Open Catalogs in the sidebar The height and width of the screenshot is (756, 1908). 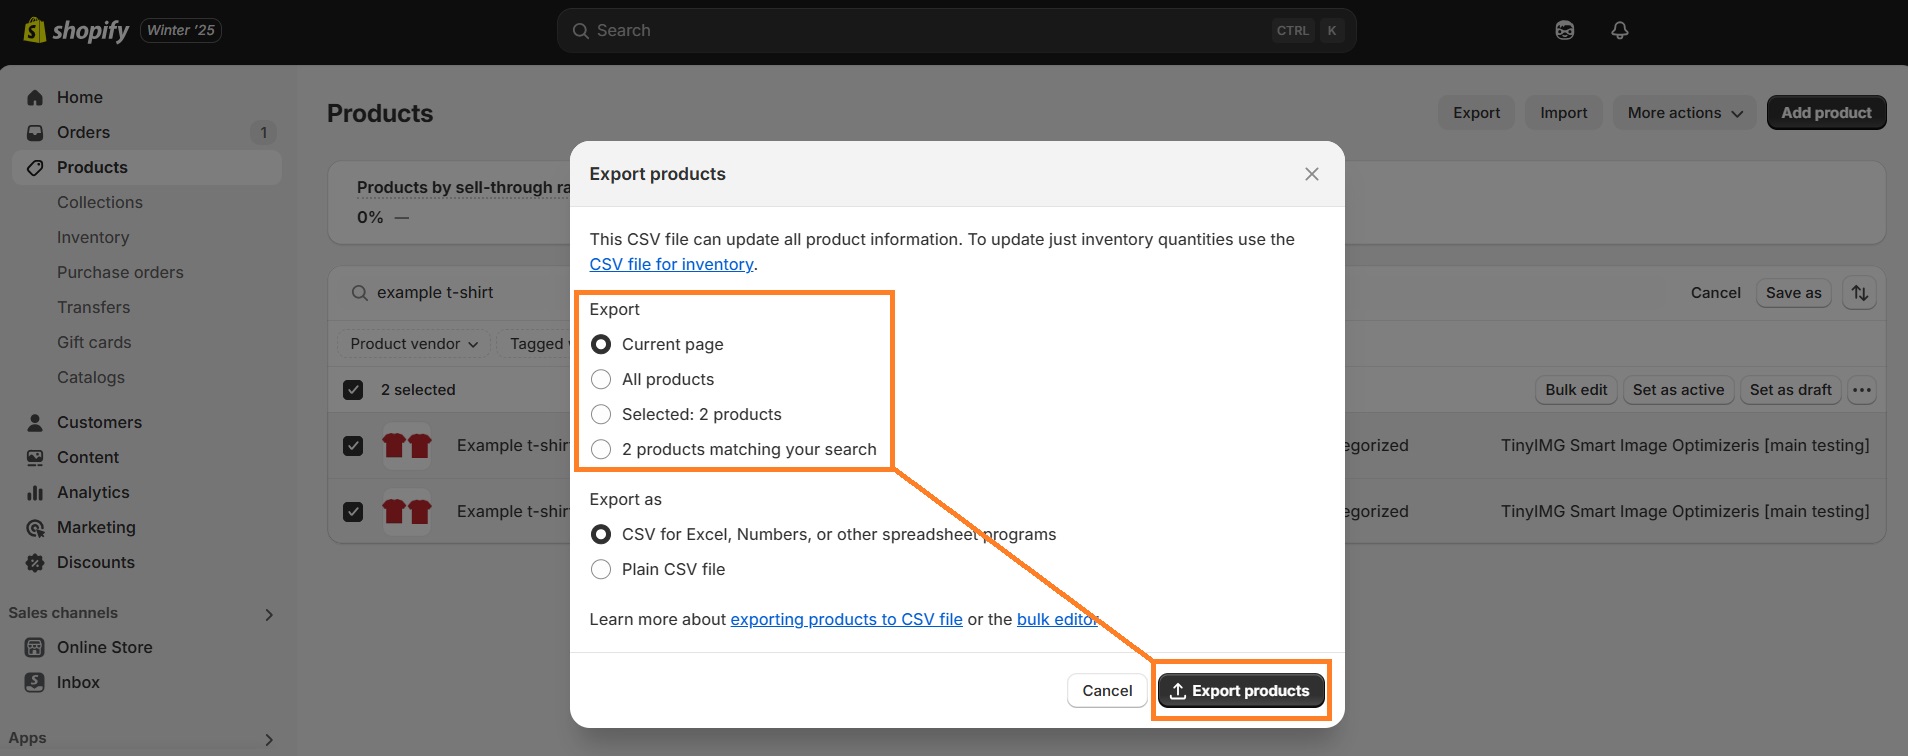click(91, 377)
